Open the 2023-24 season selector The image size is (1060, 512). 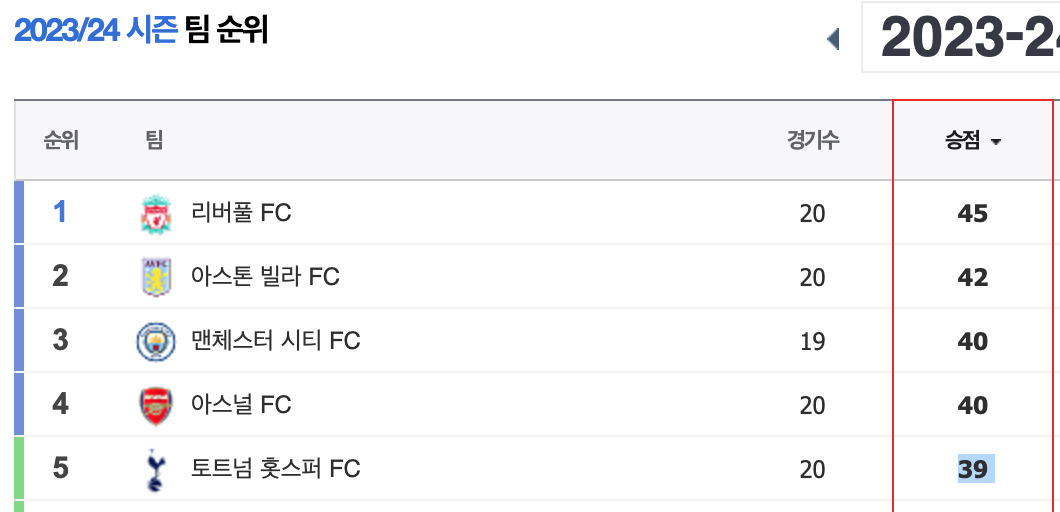[x=960, y=37]
